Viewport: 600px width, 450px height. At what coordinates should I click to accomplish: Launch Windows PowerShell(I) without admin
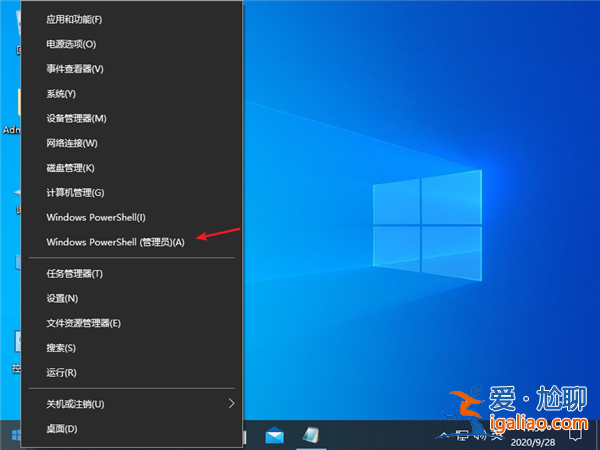click(131, 217)
